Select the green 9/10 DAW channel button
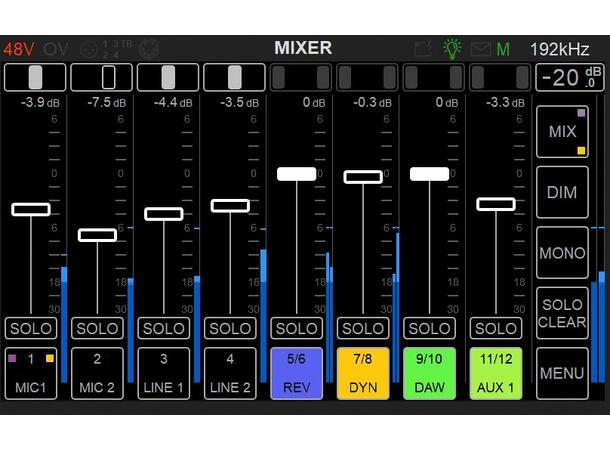Viewport: 610px width, 450px height. [429, 373]
